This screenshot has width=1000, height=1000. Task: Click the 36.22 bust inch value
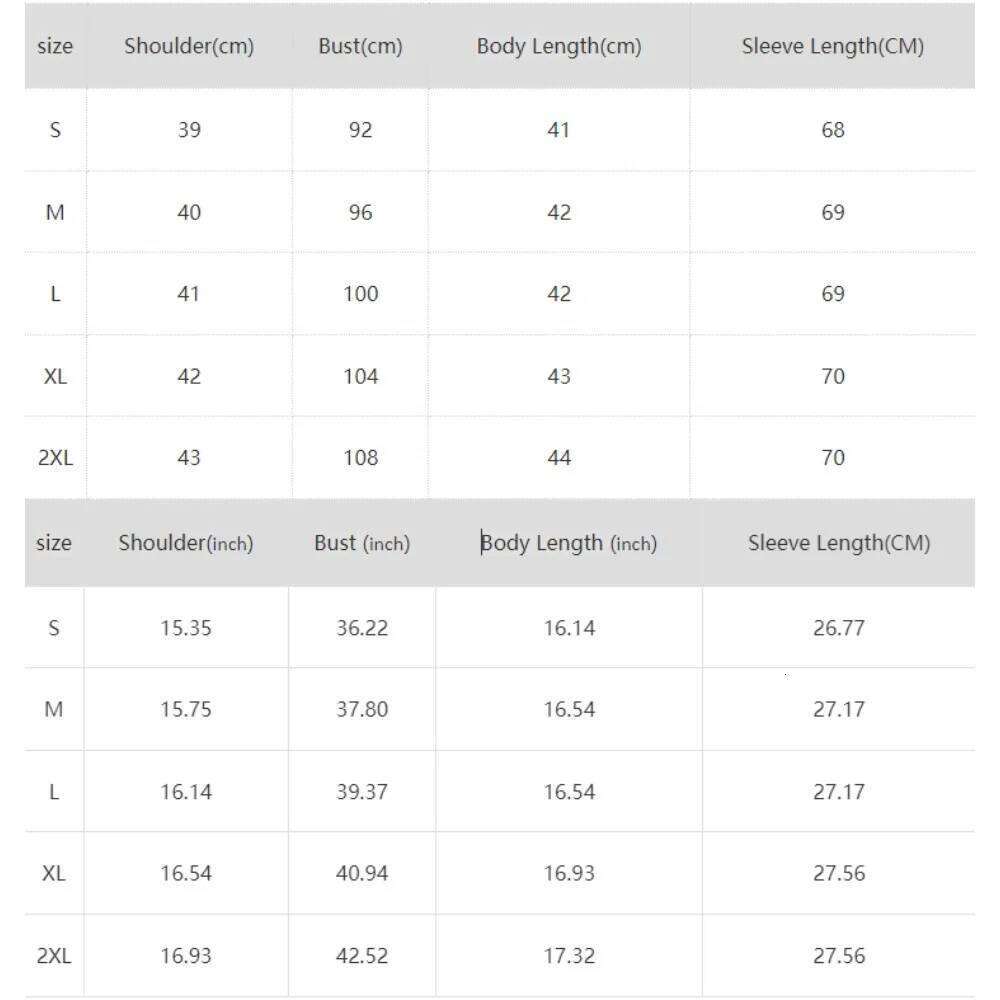[x=362, y=628]
